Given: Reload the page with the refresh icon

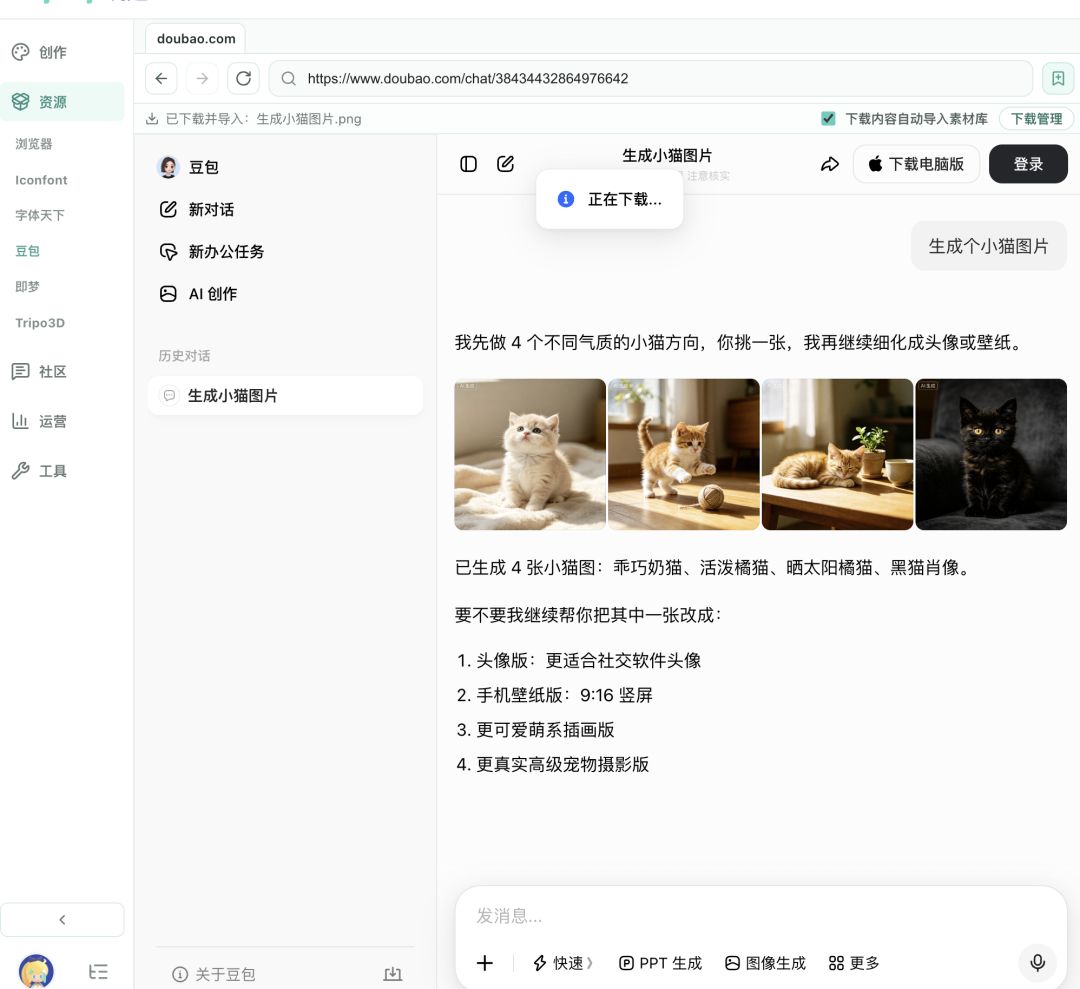Looking at the screenshot, I should coord(243,79).
